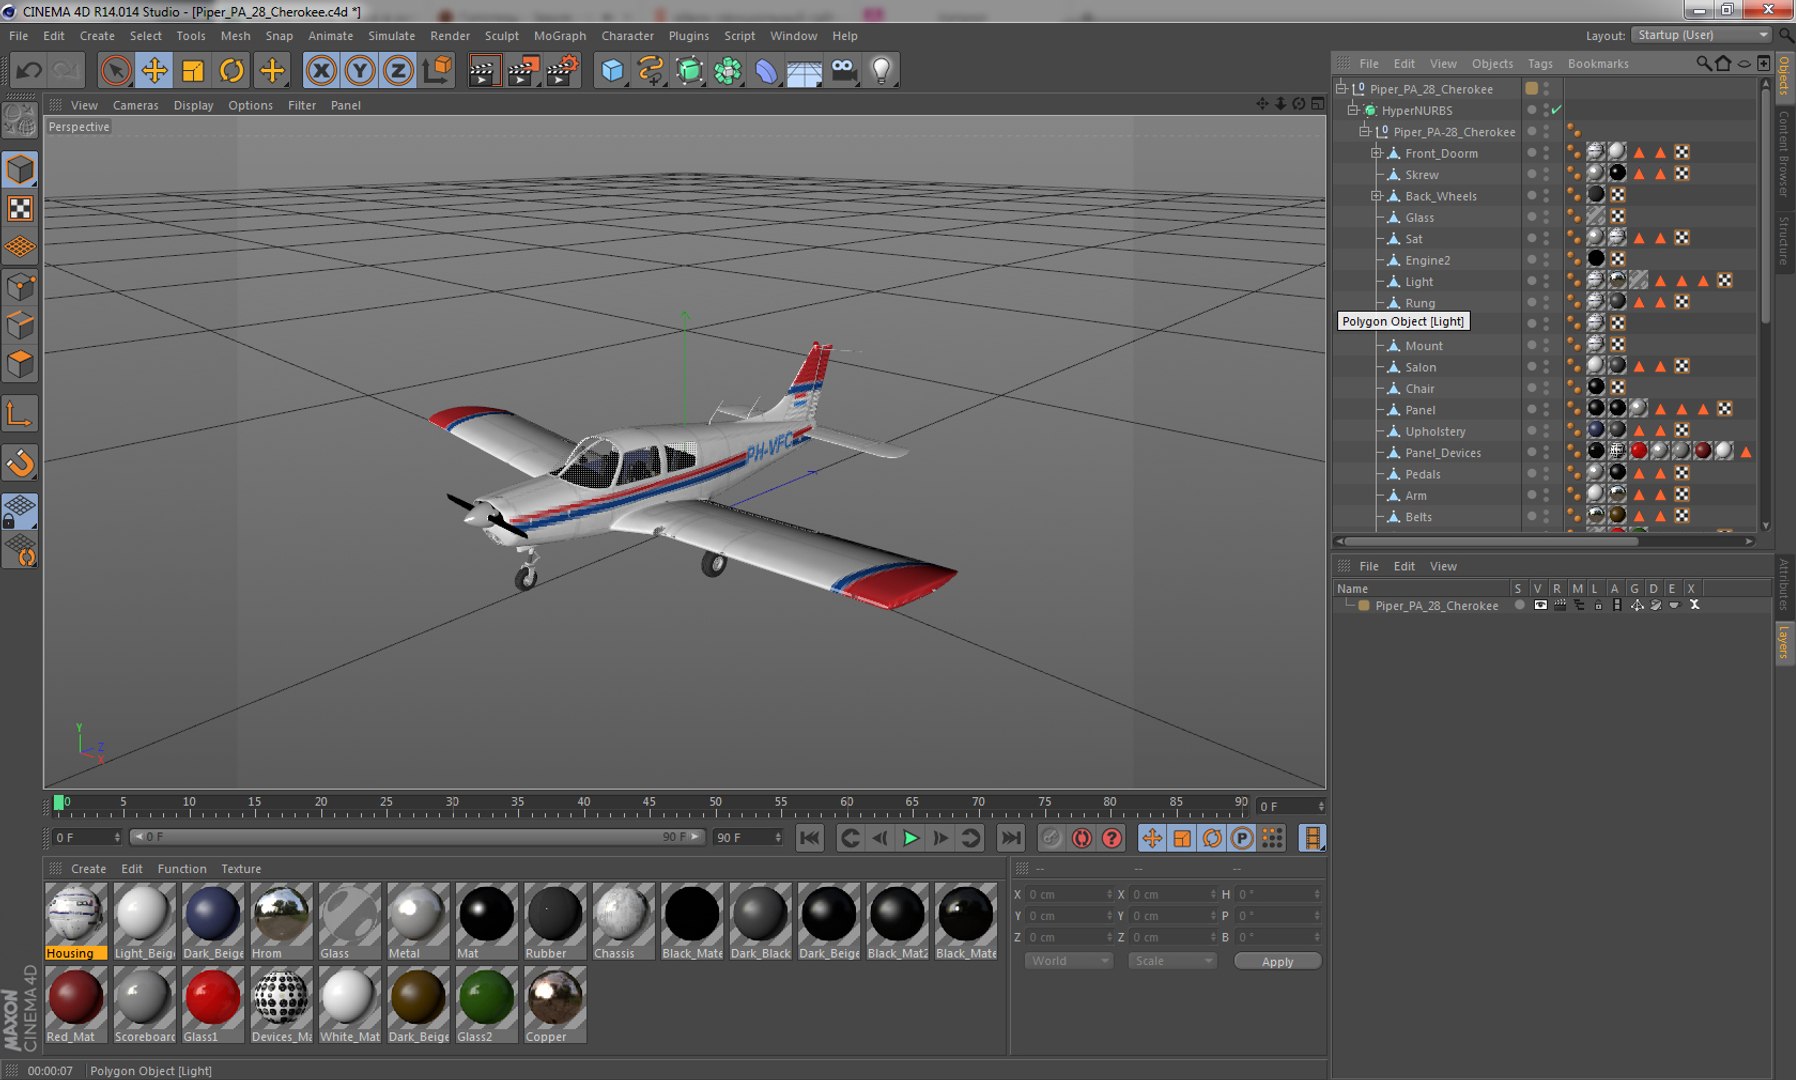1796x1080 pixels.
Task: Open the viewport Cameras menu
Action: 135,105
